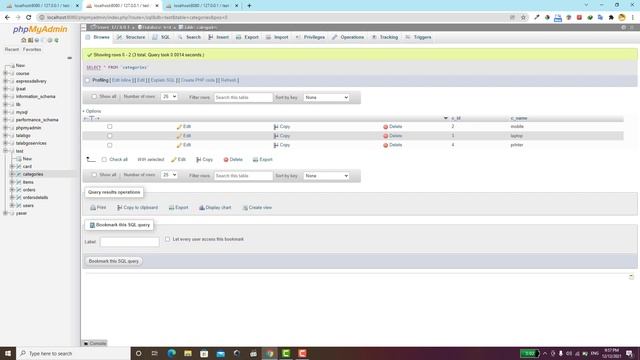Edit the mobile row
Viewport: 640px width, 360px height.
tap(184, 127)
